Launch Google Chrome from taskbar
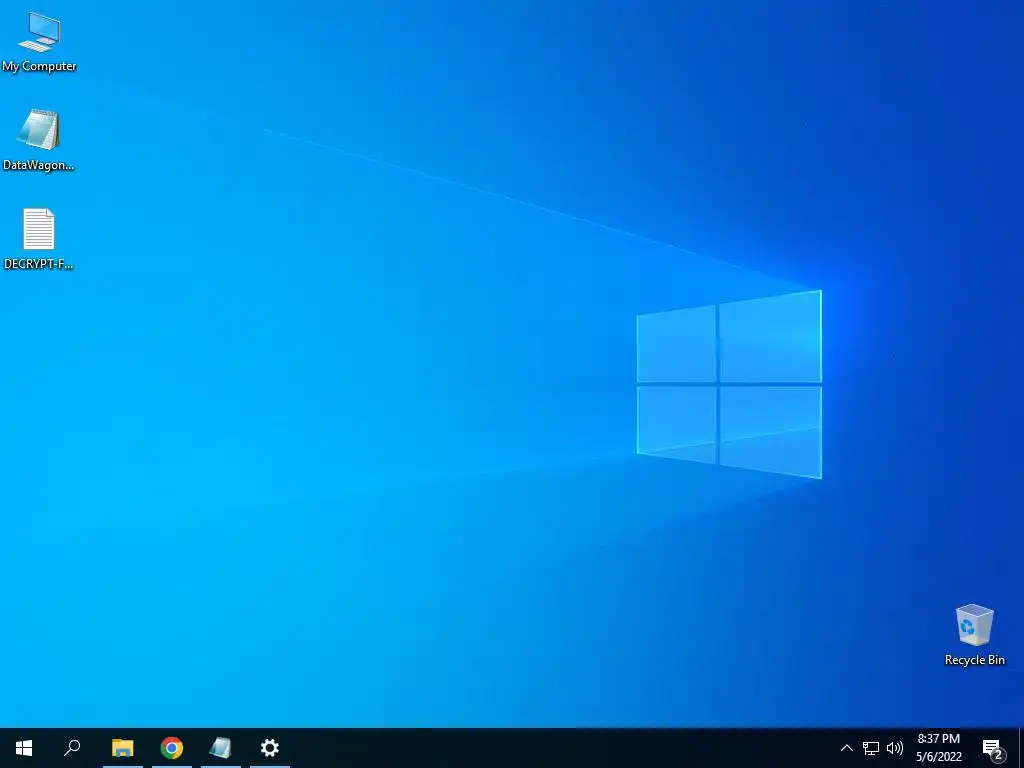Screen dimensions: 1024x768 172,748
